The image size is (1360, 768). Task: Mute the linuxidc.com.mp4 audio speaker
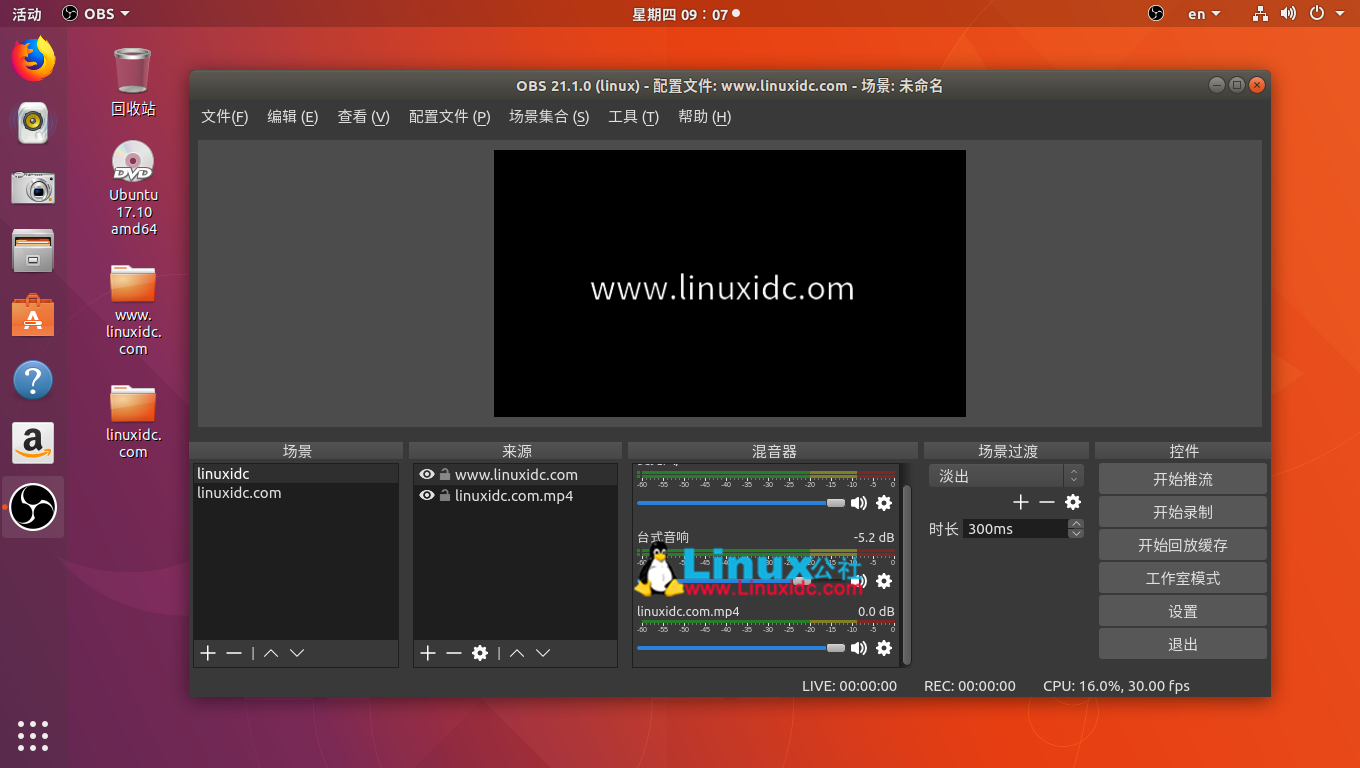pyautogui.click(x=859, y=648)
